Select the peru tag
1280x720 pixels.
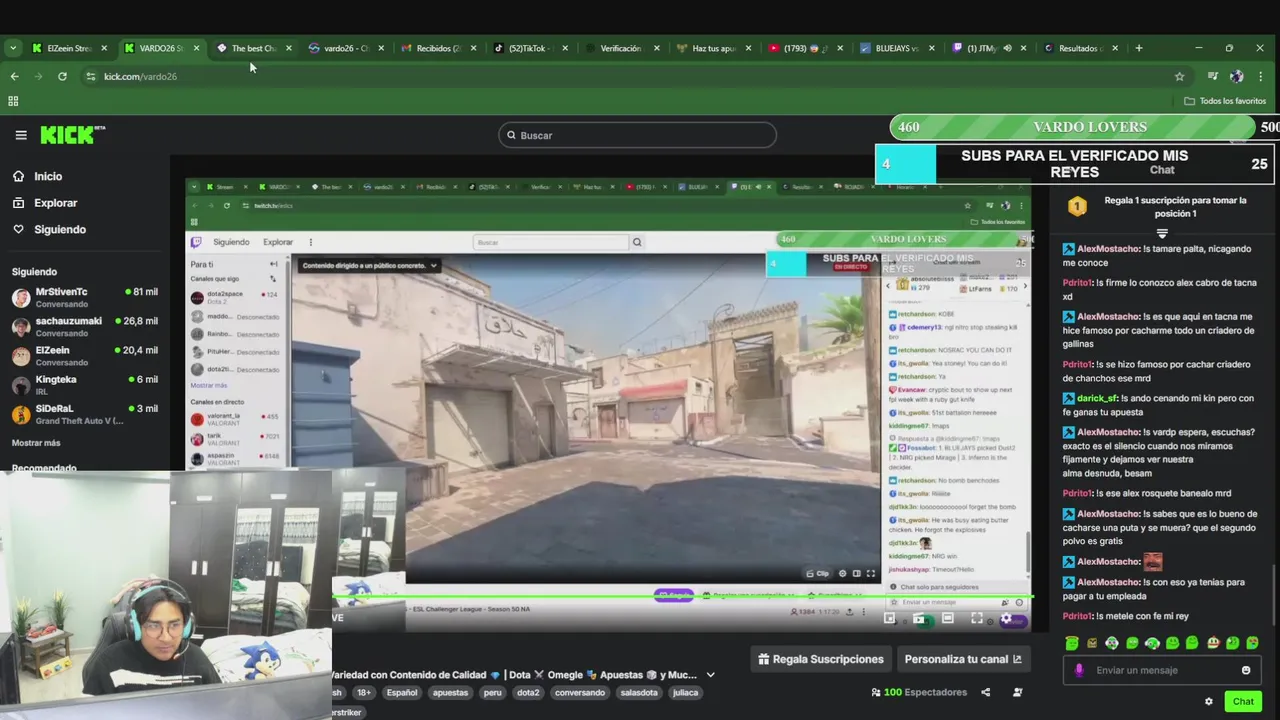tap(492, 692)
